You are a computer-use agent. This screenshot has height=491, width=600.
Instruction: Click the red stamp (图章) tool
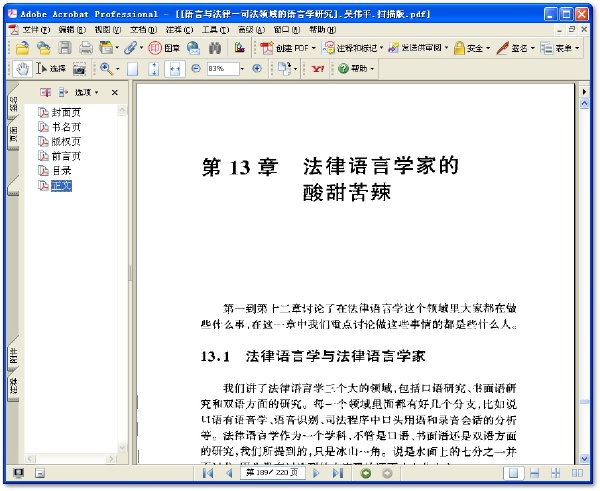(x=164, y=48)
